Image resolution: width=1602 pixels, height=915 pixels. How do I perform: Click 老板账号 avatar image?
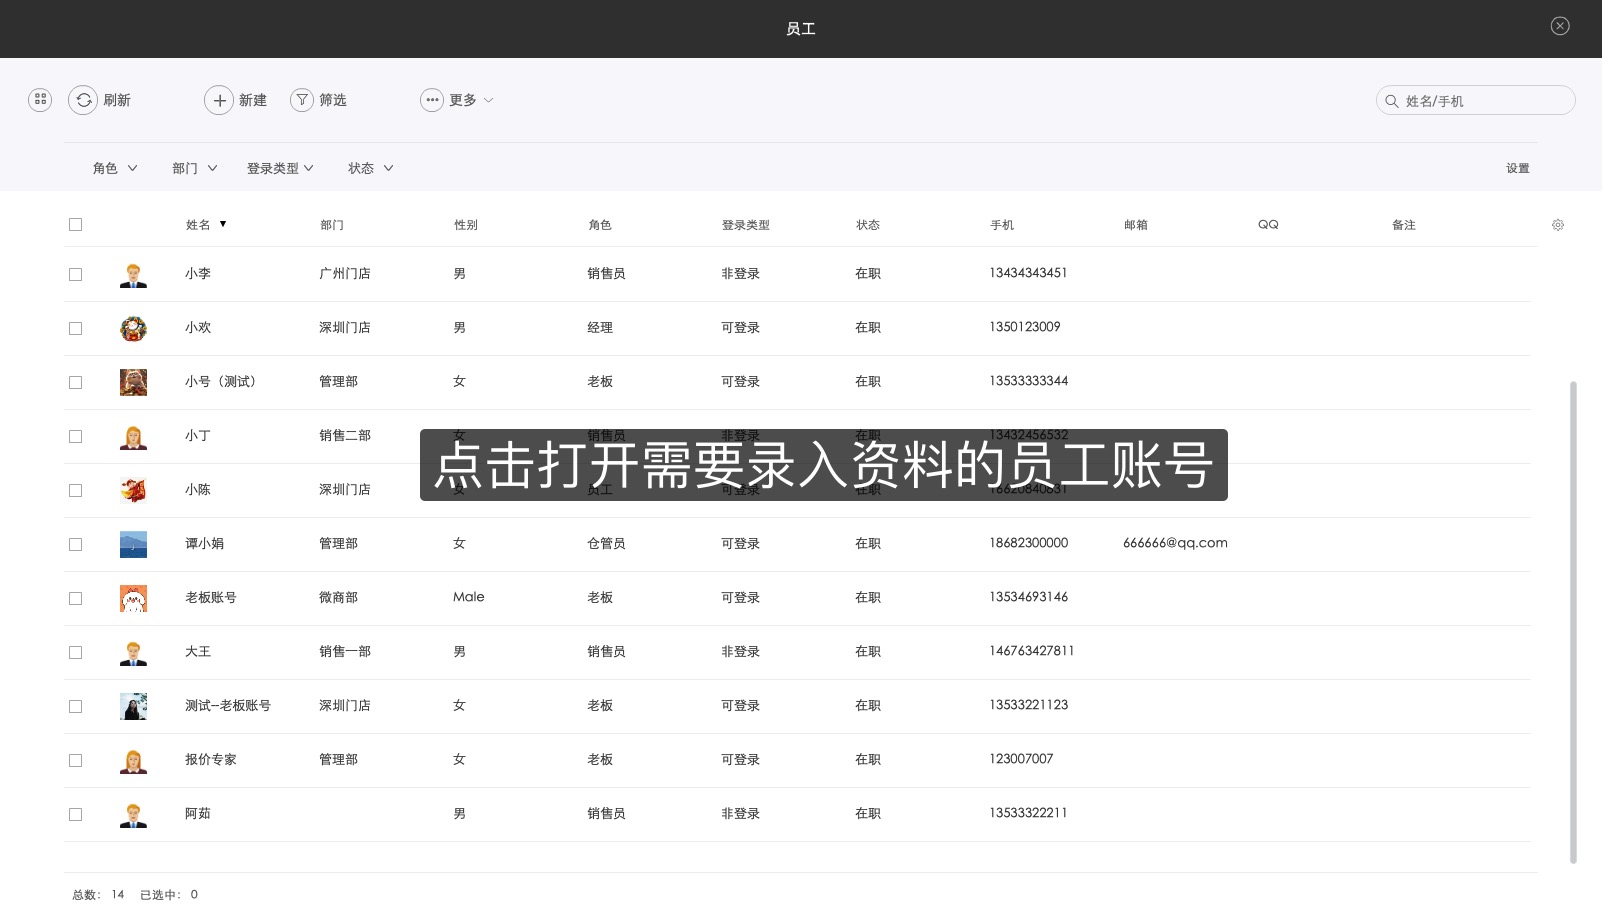pos(133,598)
